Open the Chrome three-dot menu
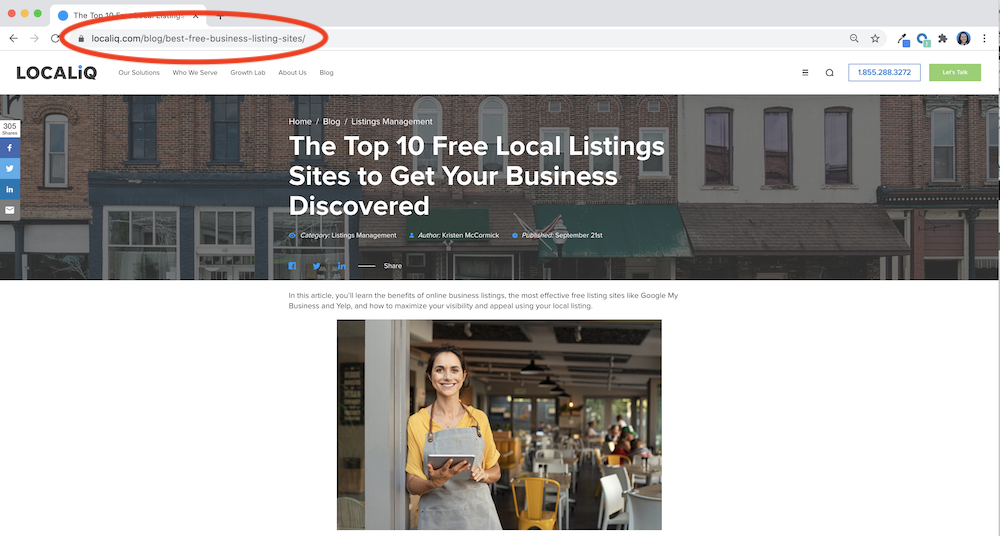This screenshot has height=536, width=1000. click(x=984, y=38)
